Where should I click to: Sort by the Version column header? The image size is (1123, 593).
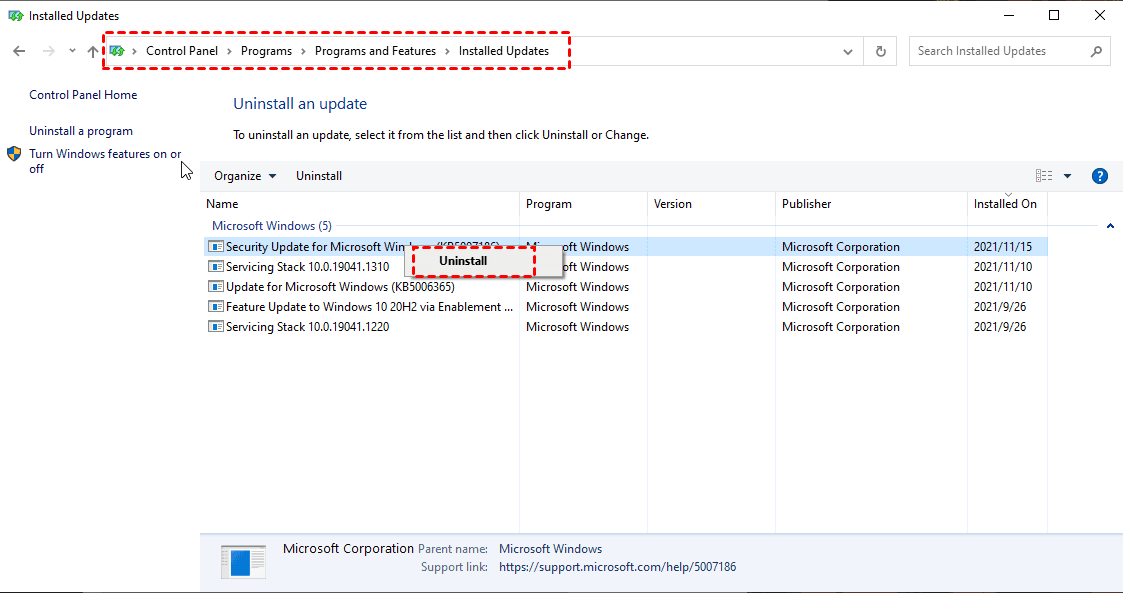point(711,204)
